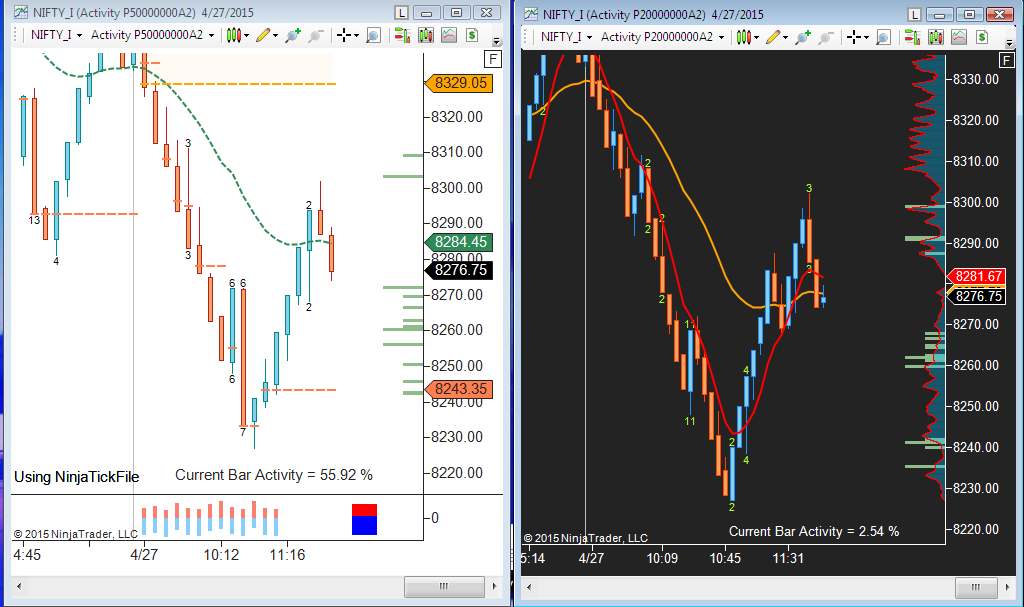Image resolution: width=1024 pixels, height=607 pixels.
Task: Select crosshair cursor tool in P50000000A2 window
Action: [344, 35]
